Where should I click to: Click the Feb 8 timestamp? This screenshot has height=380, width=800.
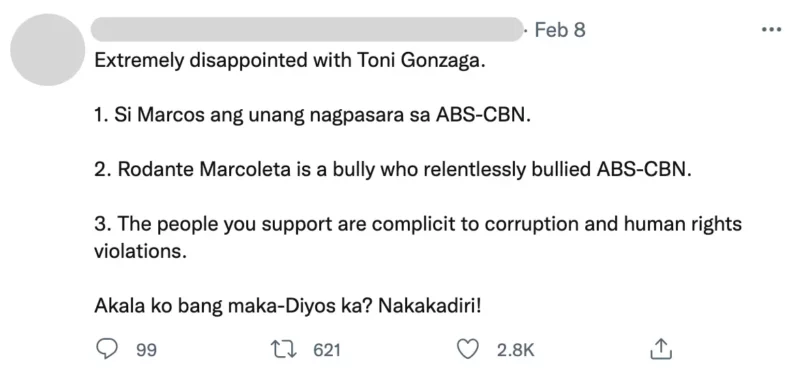[560, 30]
